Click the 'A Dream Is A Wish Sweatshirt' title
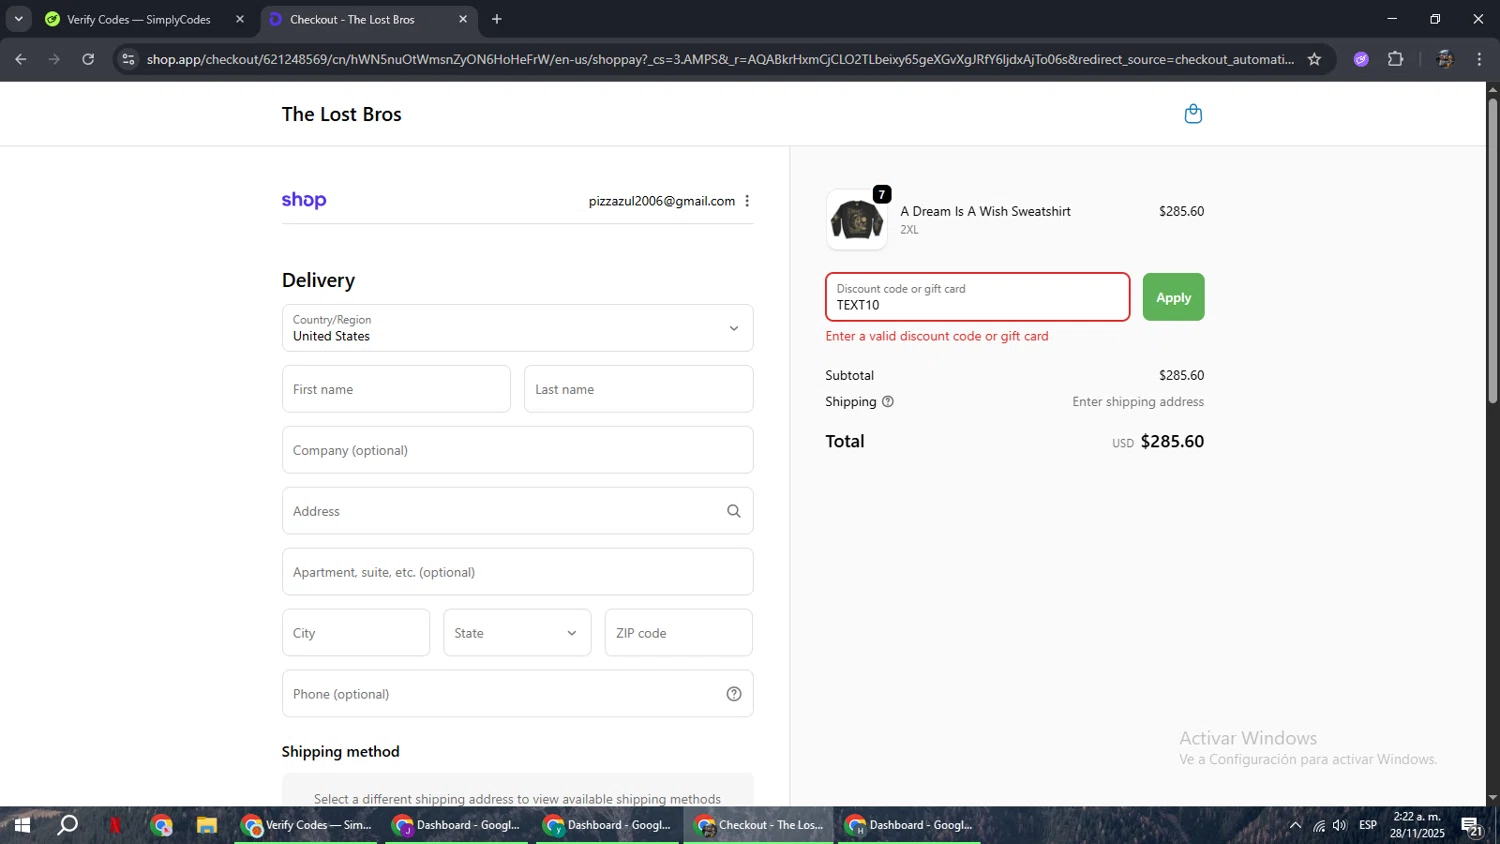The image size is (1500, 844). pyautogui.click(x=985, y=211)
